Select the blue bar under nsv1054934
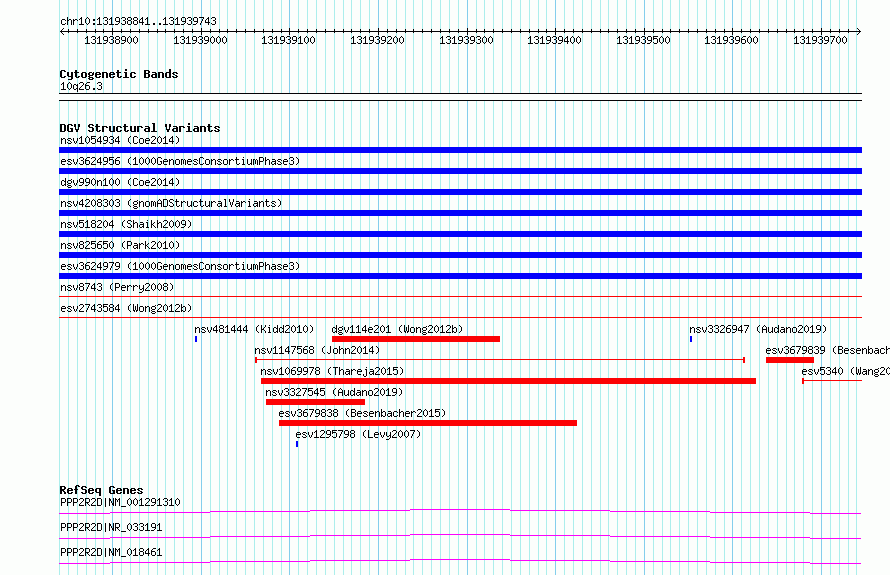The width and height of the screenshot is (890, 575). click(x=460, y=150)
